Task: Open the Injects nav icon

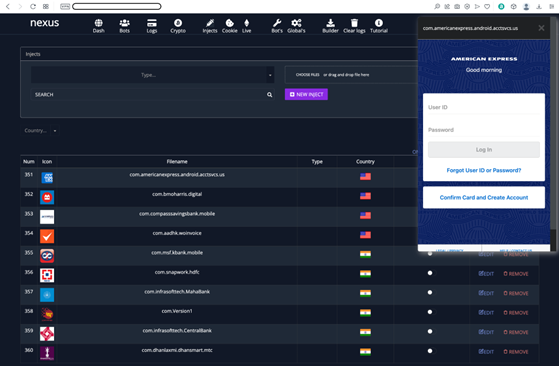Action: (210, 23)
